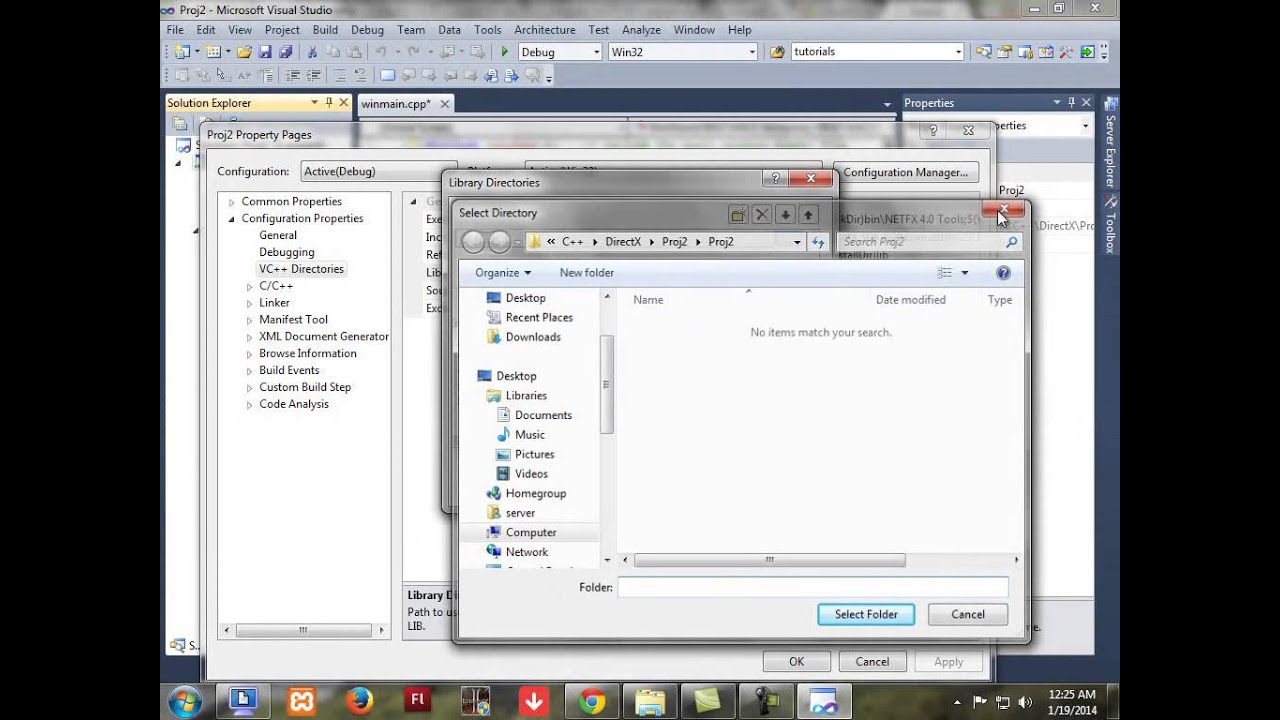
Task: Click the New Project toolbar icon
Action: [182, 52]
